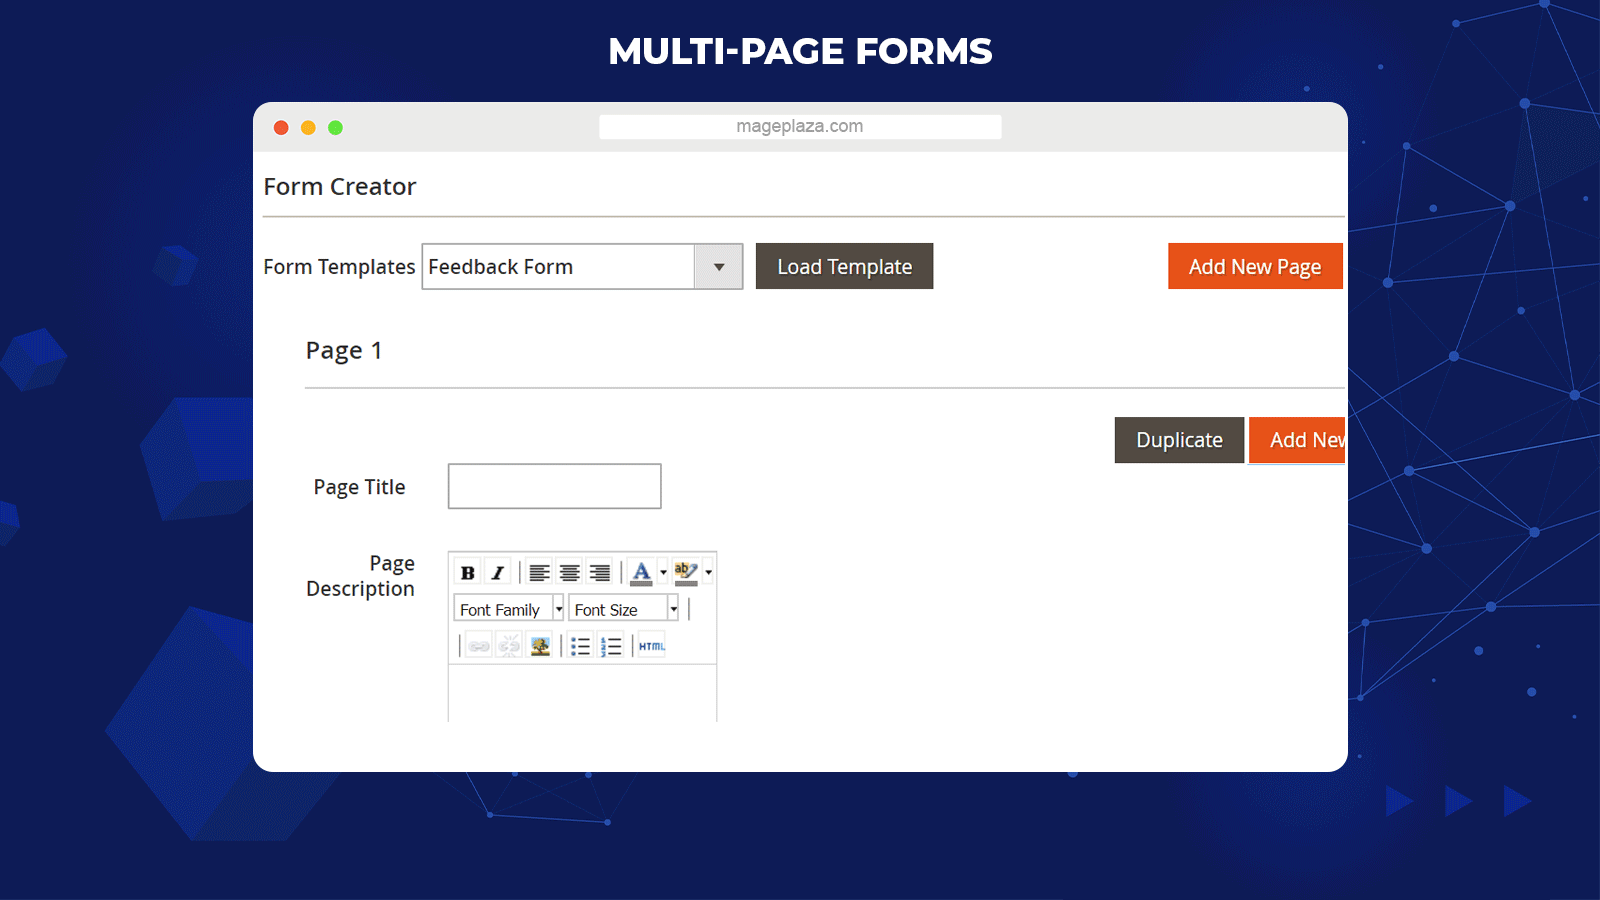Toggle bold formatting in the description editor
This screenshot has height=900, width=1600.
click(x=467, y=573)
